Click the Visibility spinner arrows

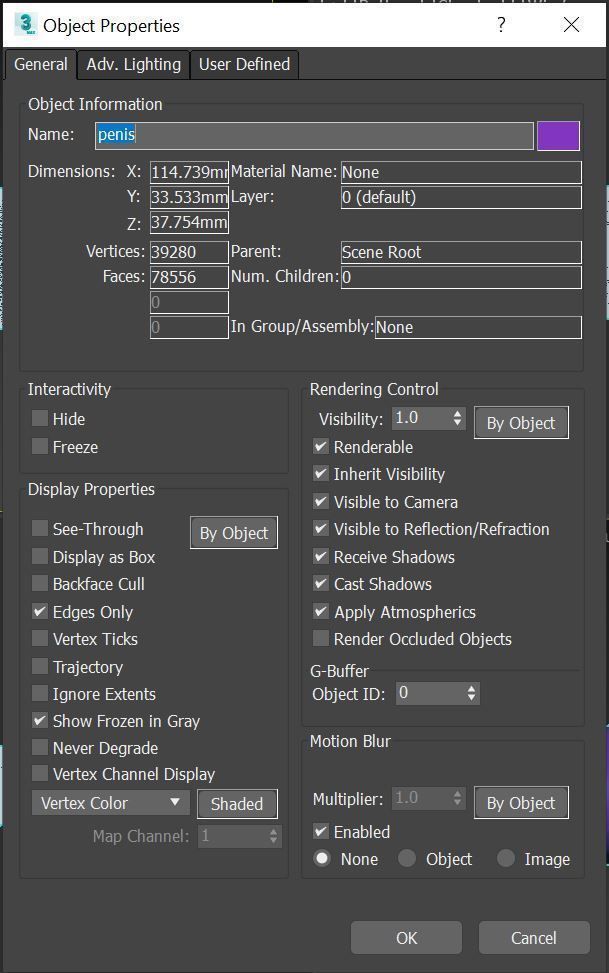click(x=458, y=418)
